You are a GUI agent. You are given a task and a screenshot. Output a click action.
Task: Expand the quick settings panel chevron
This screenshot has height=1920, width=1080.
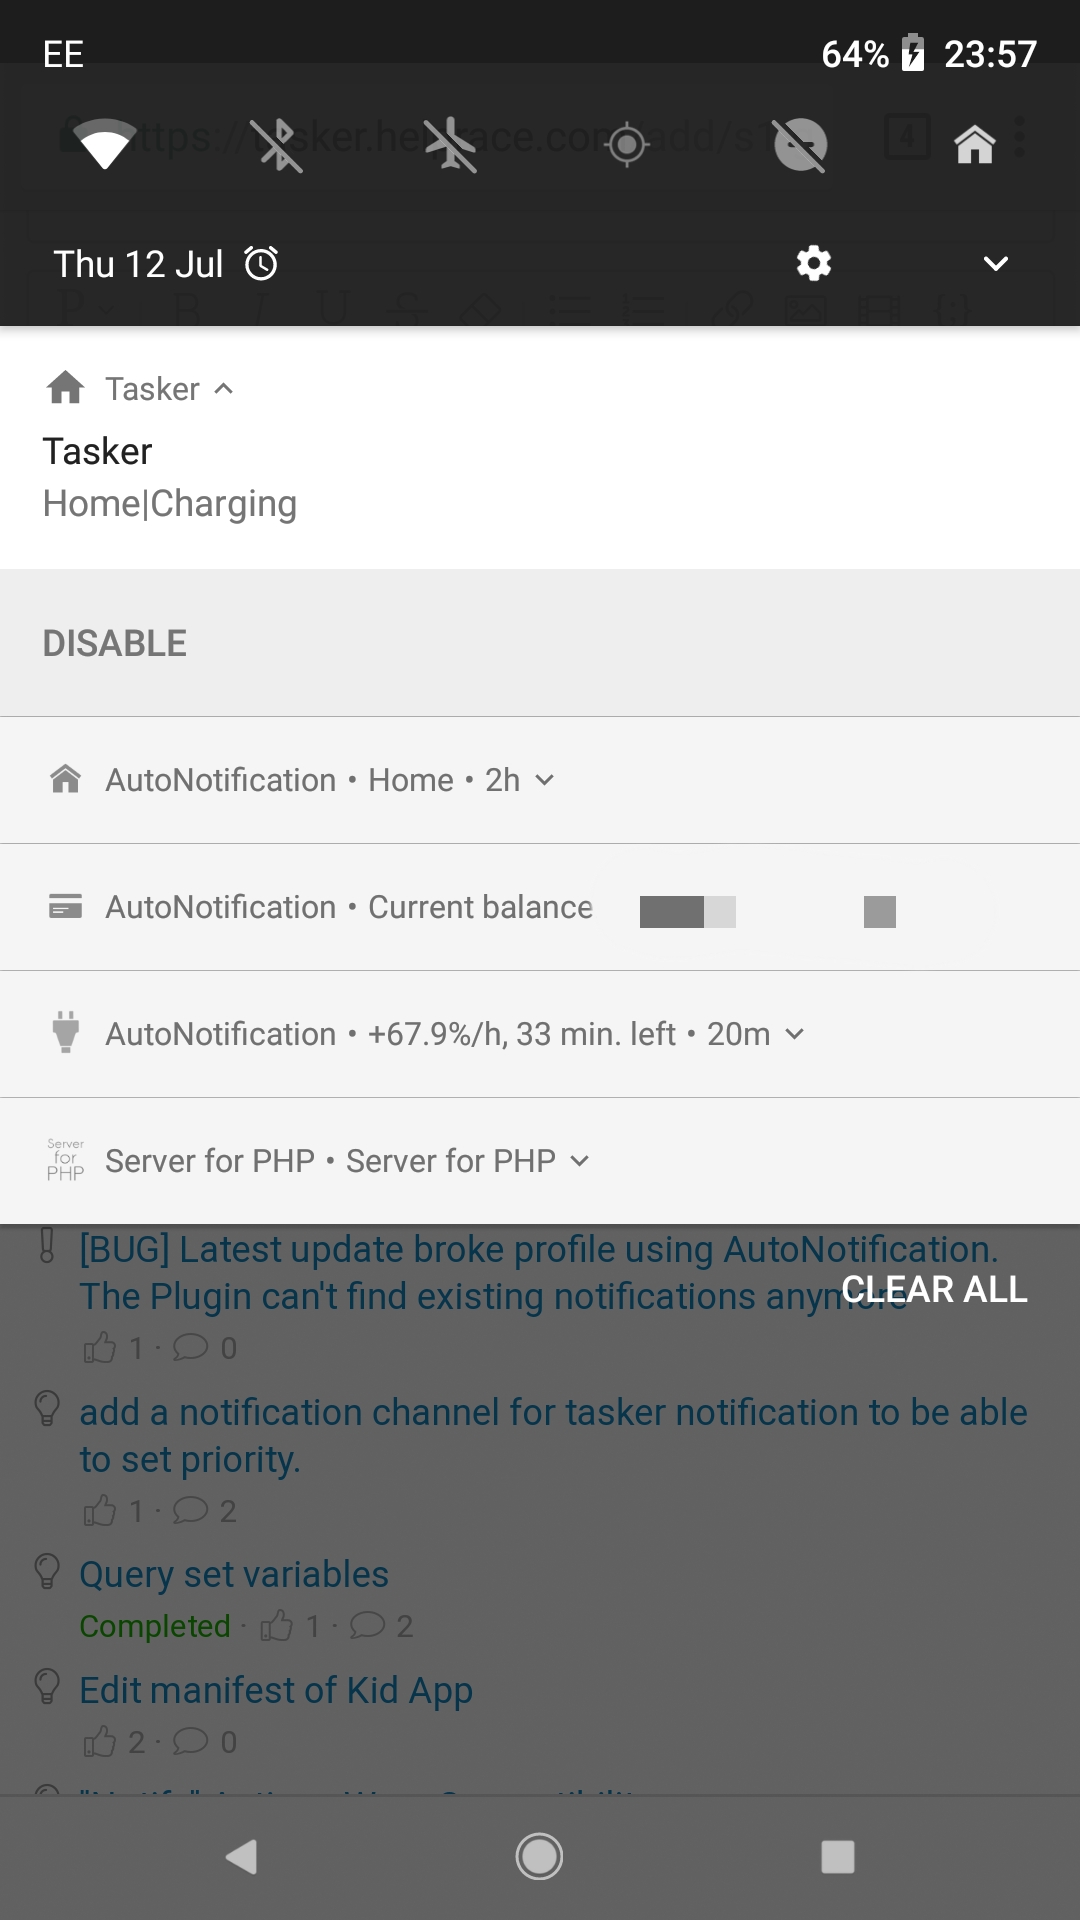[995, 264]
